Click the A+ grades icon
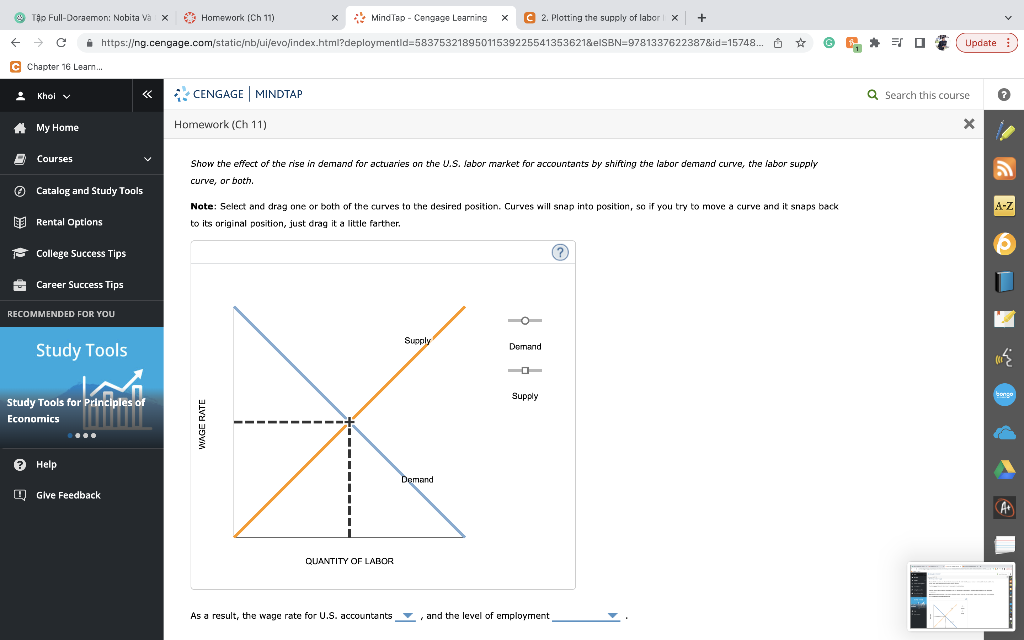The width and height of the screenshot is (1024, 640). pos(1004,507)
